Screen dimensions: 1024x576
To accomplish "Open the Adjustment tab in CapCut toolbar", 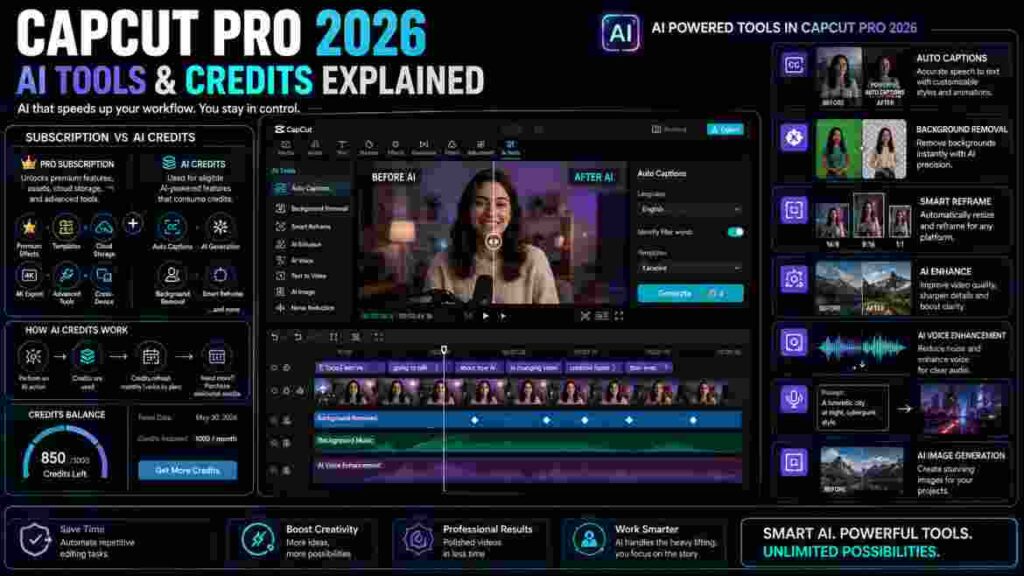I will tap(481, 148).
